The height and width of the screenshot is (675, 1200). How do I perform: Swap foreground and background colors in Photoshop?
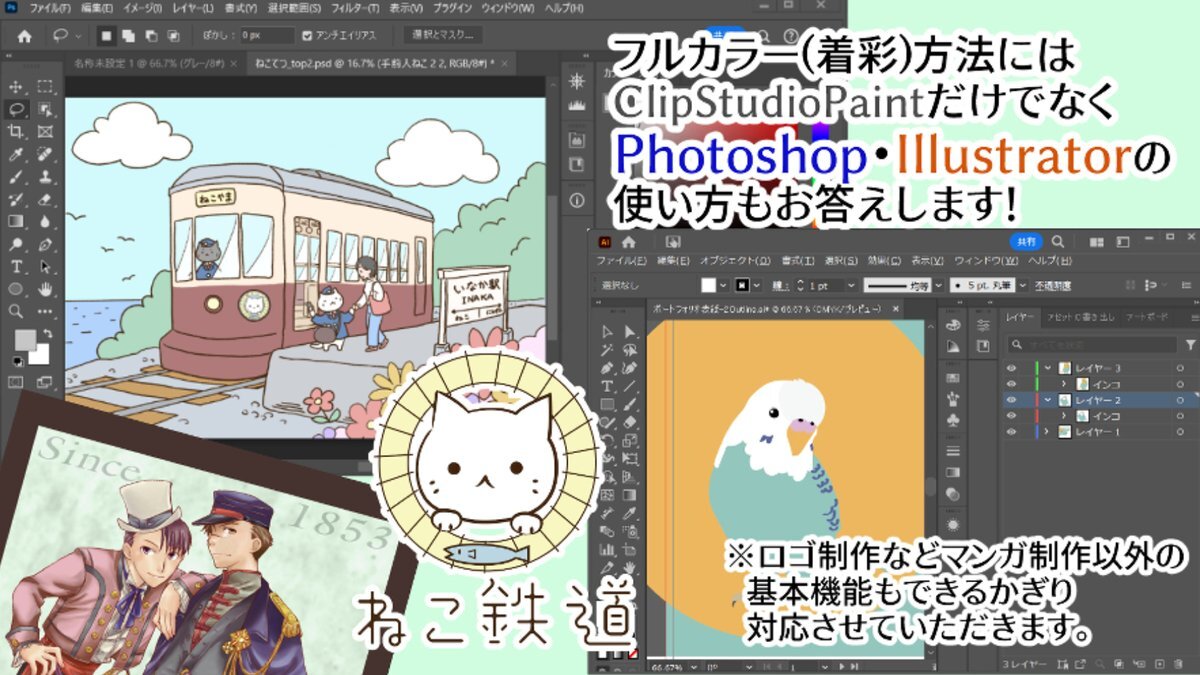click(48, 334)
